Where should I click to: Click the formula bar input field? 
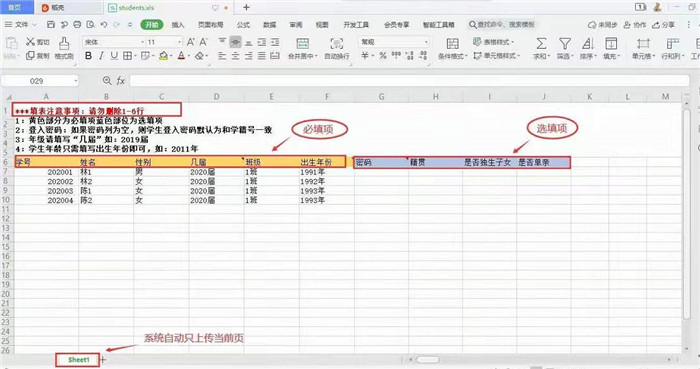point(409,81)
